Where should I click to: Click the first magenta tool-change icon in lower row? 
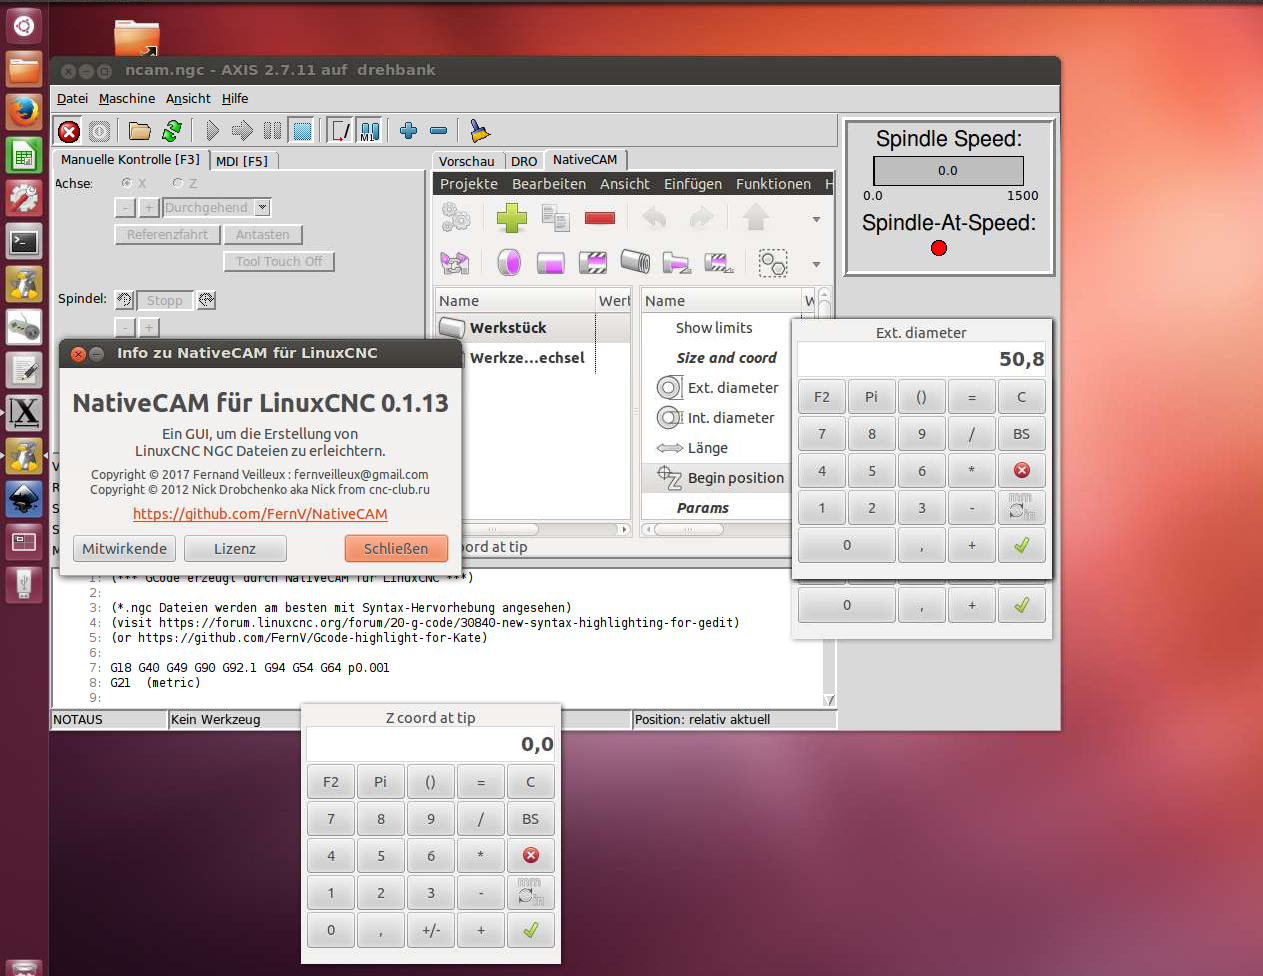click(x=454, y=263)
